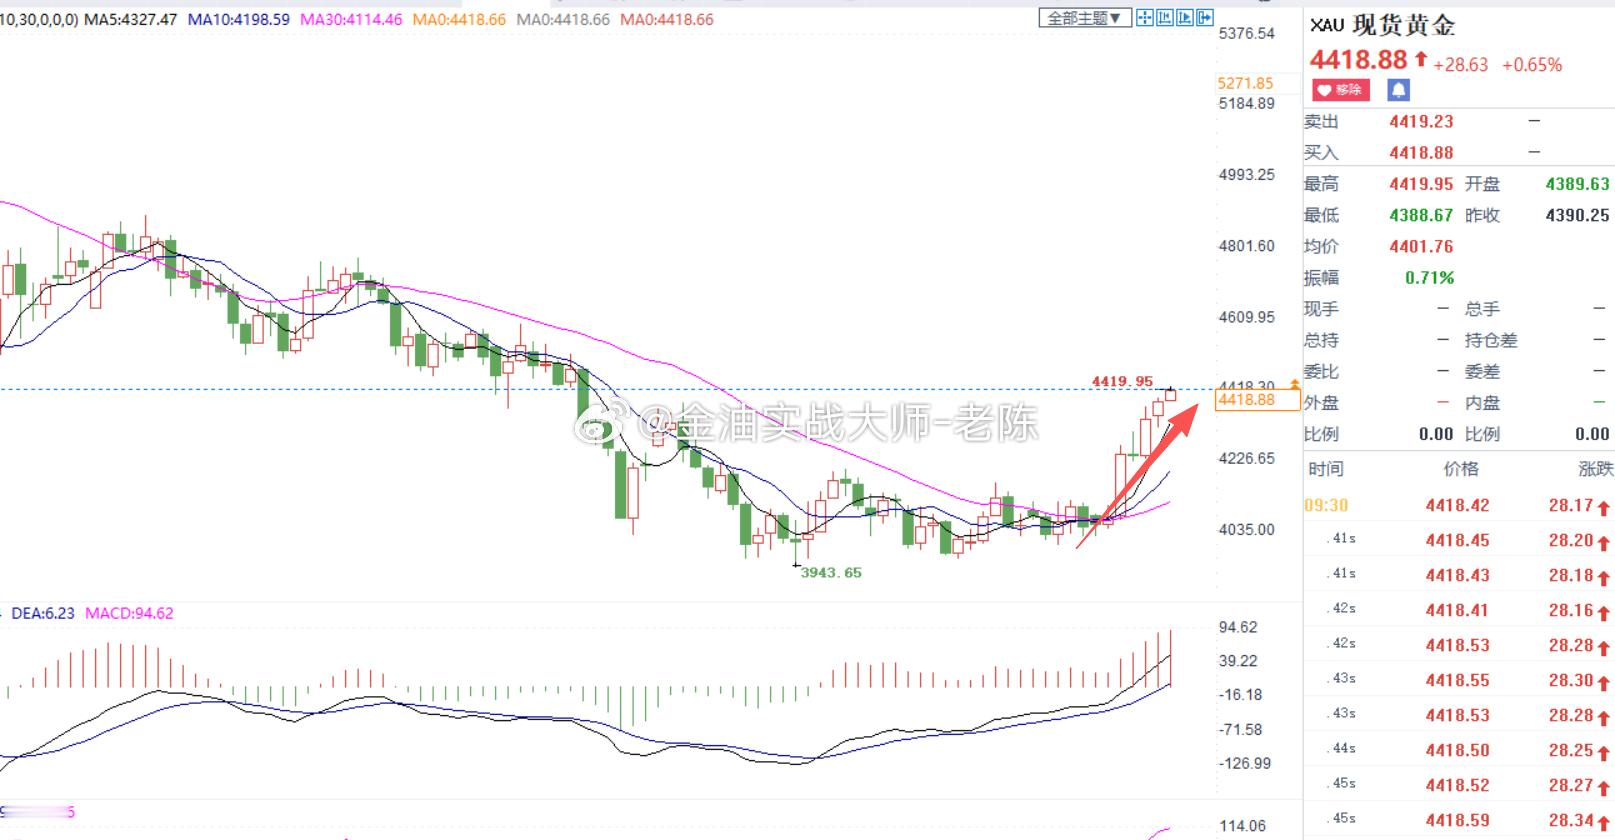Click the 4419.95 high price marker

1122,381
